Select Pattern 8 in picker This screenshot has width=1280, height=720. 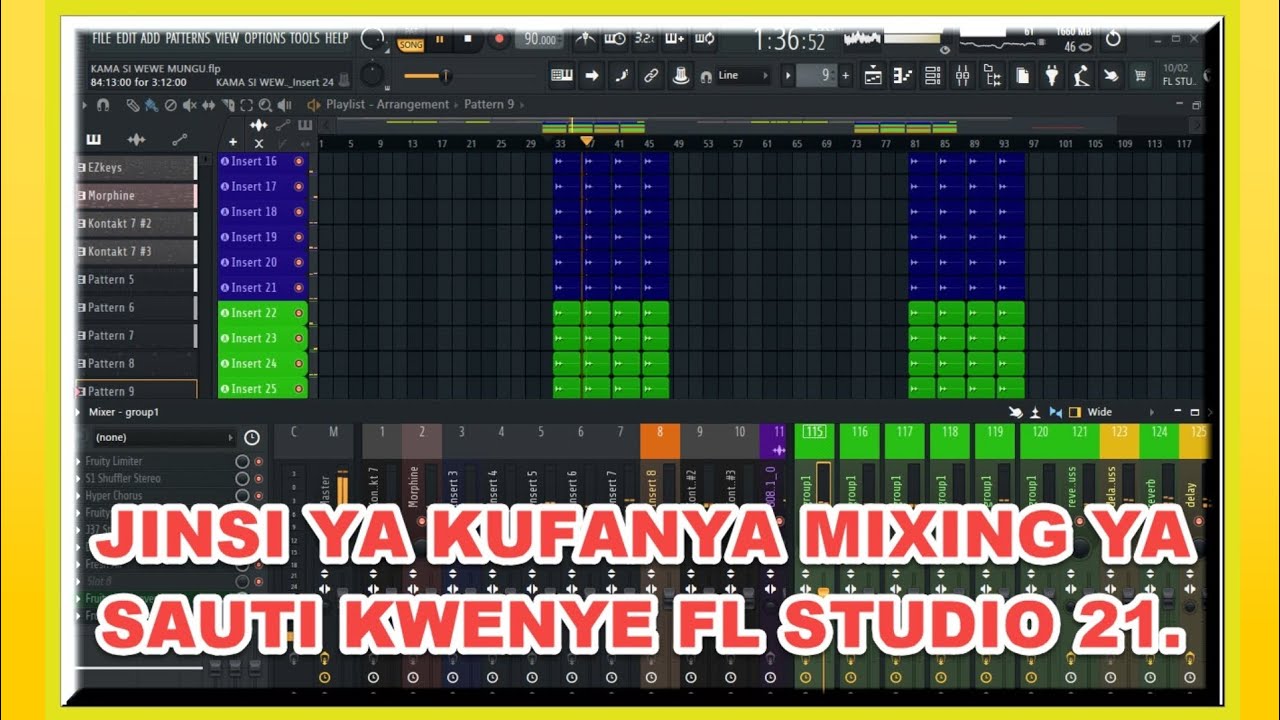point(137,364)
